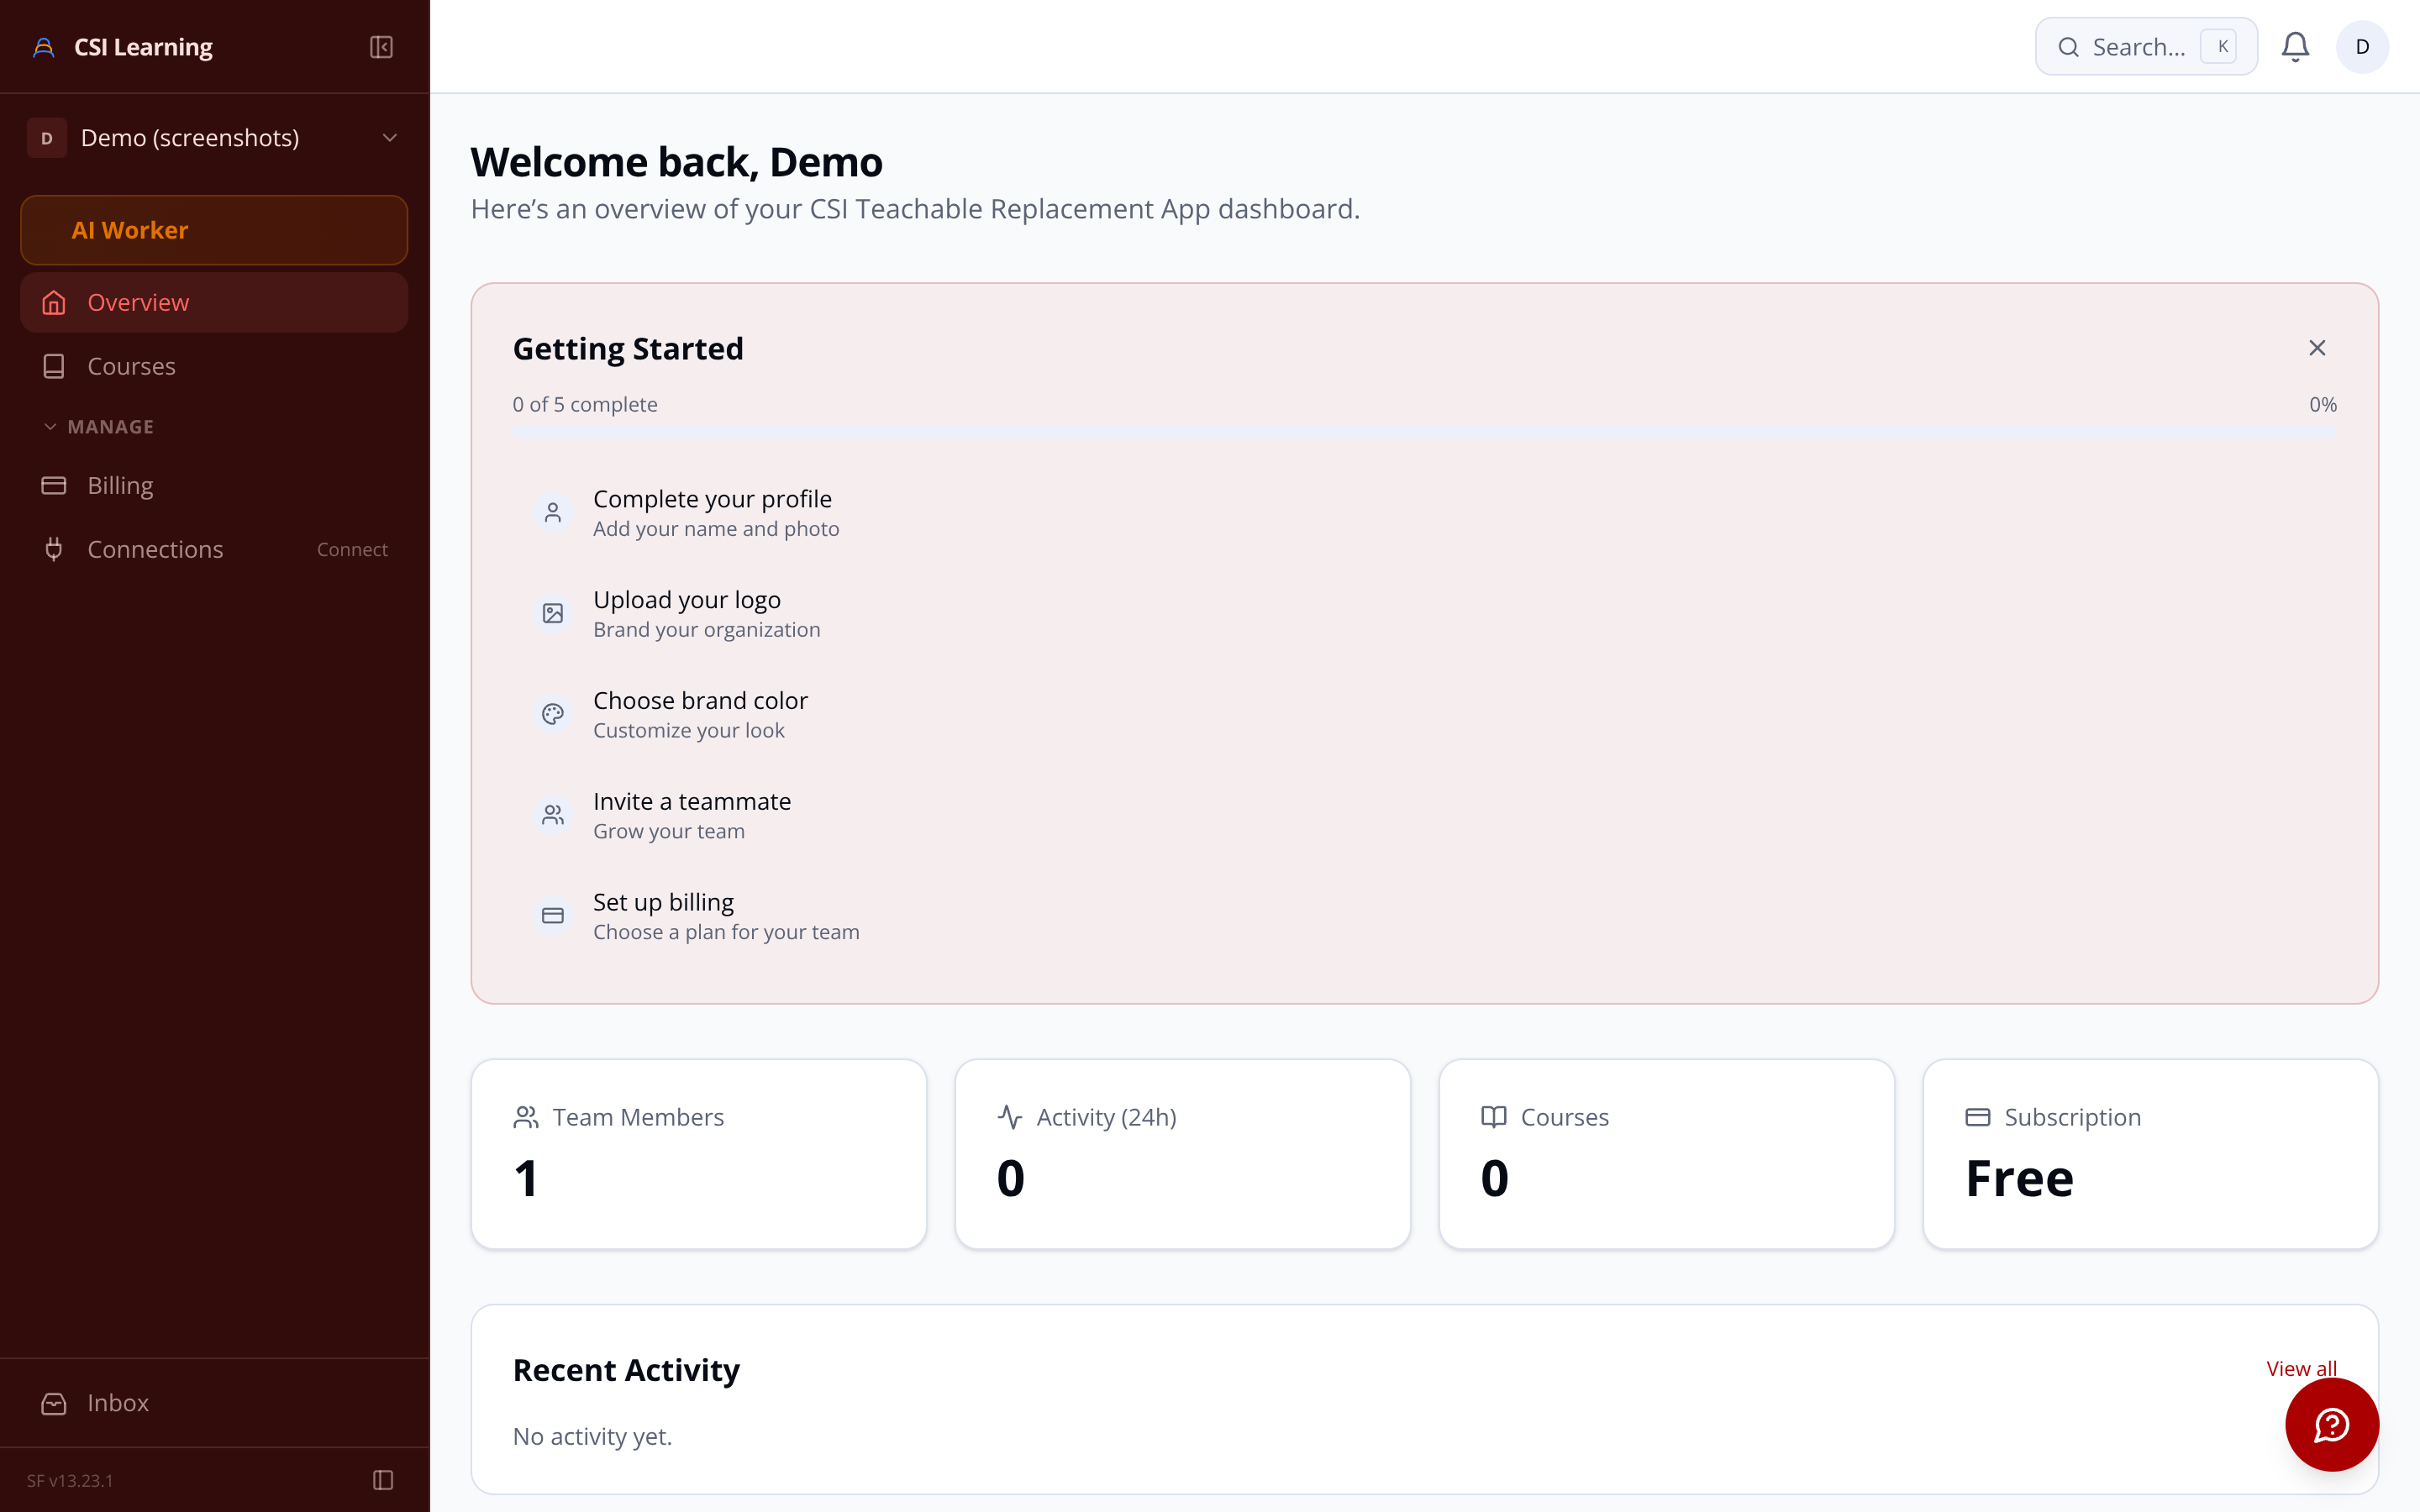
Task: Click the Courses book icon in sidebar
Action: [54, 366]
